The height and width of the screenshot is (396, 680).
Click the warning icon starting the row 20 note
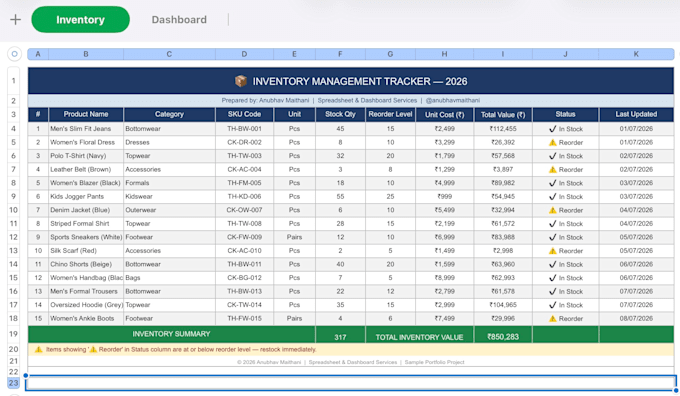click(38, 349)
